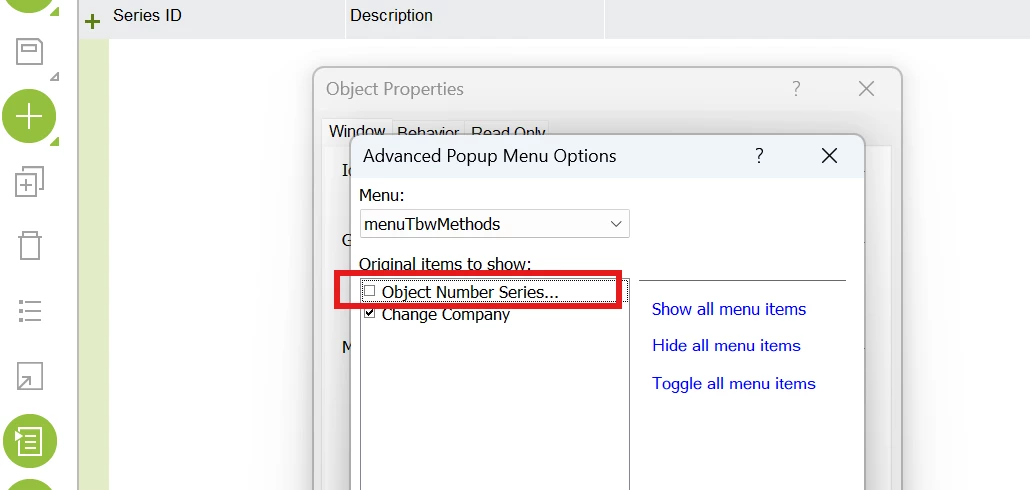Open the Read Only tab
Image resolution: width=1030 pixels, height=490 pixels.
click(508, 132)
